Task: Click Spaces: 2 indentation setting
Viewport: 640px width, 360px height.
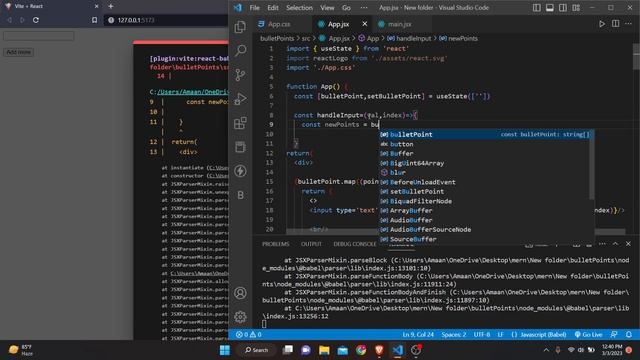Action: point(453,335)
